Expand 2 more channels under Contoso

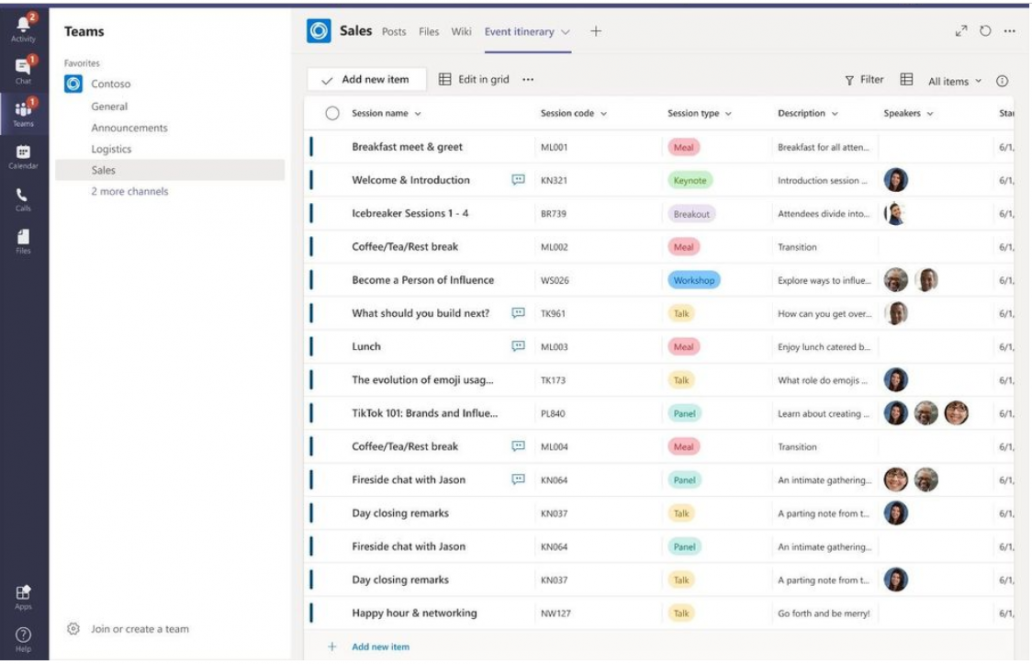[130, 192]
